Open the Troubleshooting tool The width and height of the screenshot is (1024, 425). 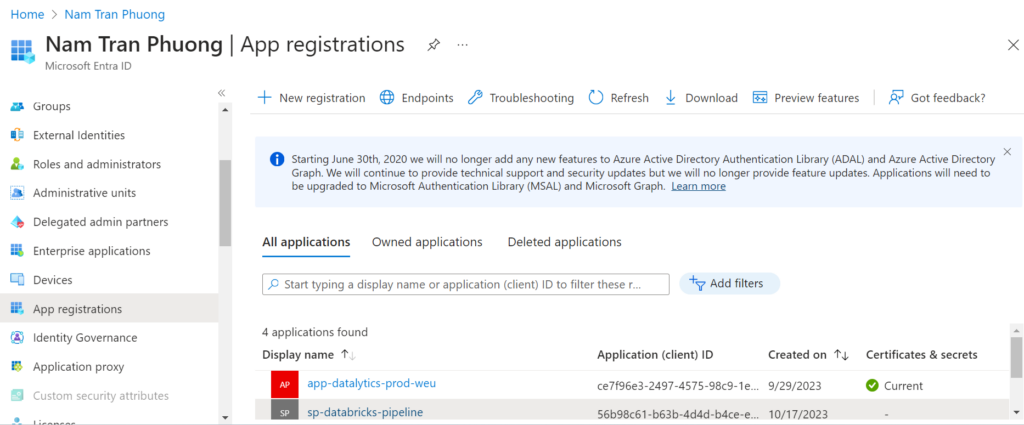[x=520, y=98]
